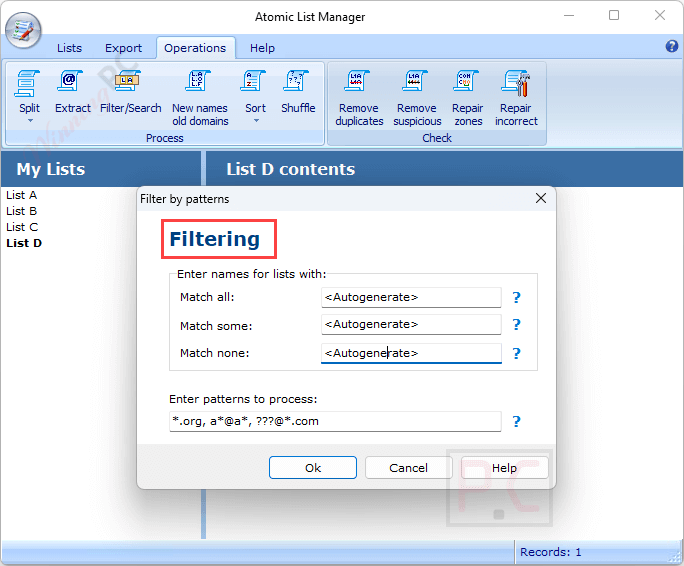Run Remove duplicates check
Image resolution: width=684 pixels, height=566 pixels.
tap(359, 98)
